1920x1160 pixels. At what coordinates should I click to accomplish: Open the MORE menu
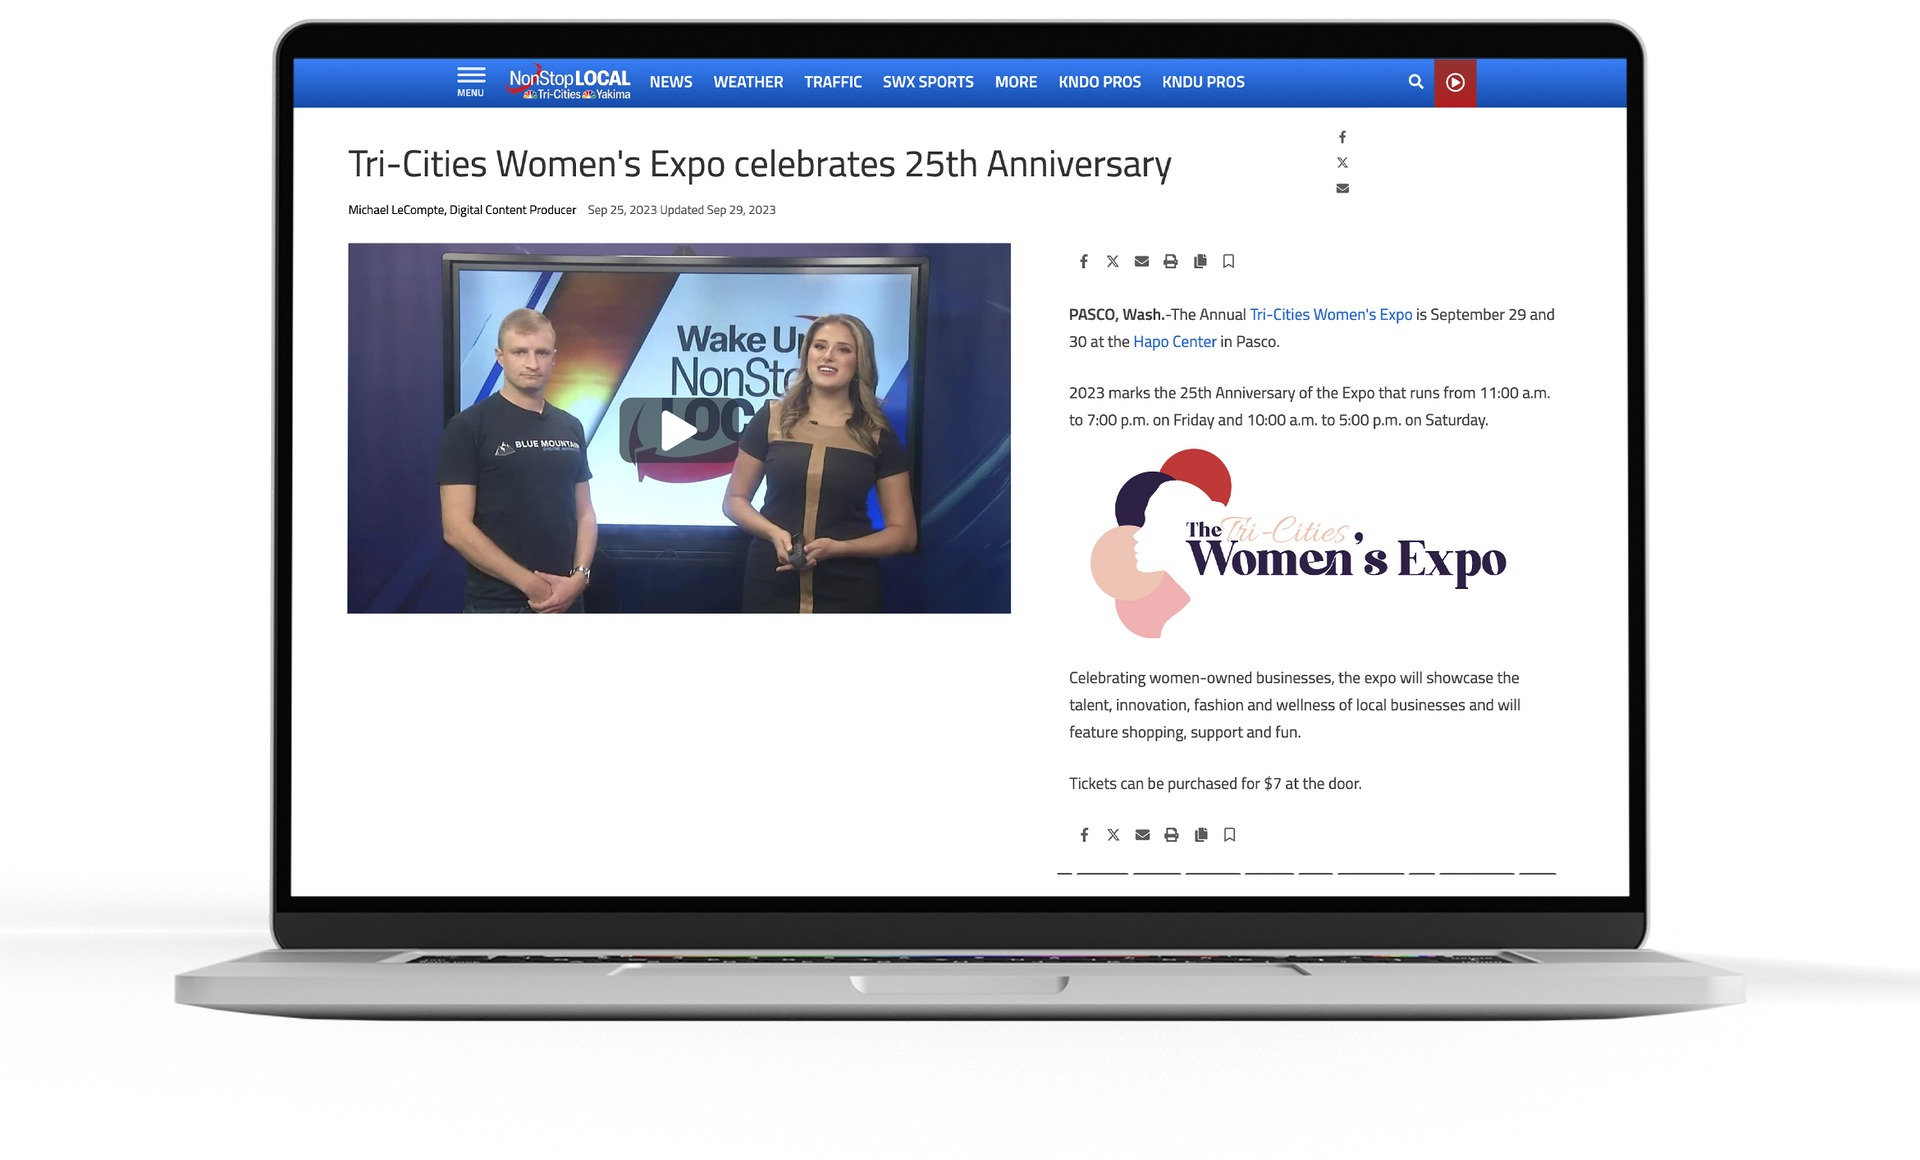point(1016,82)
